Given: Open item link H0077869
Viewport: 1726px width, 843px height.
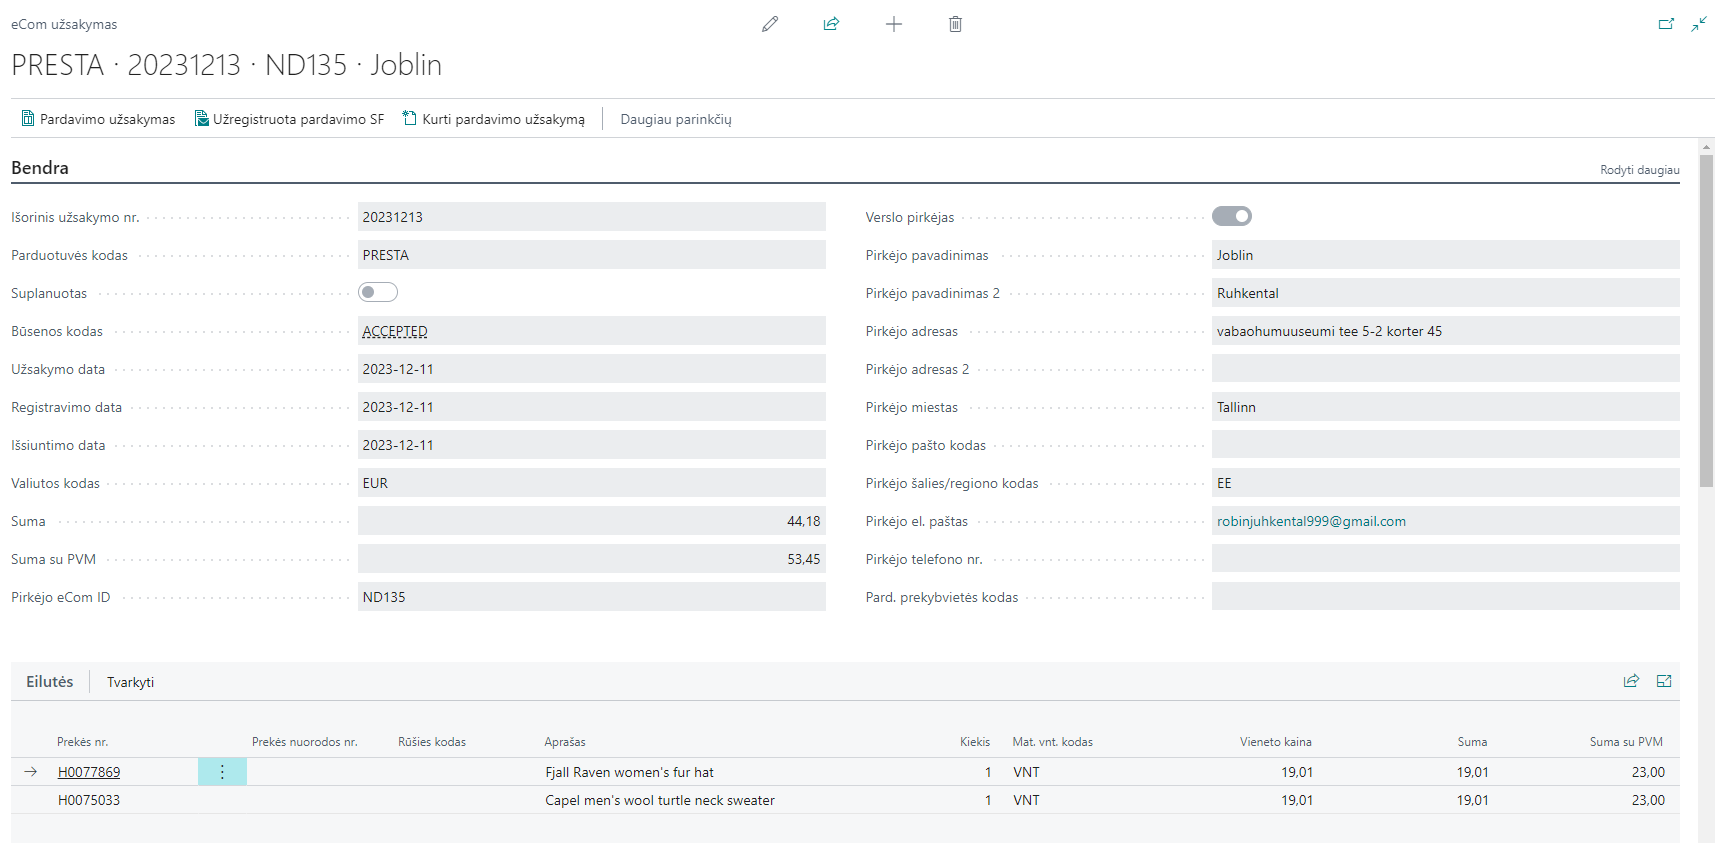Looking at the screenshot, I should (89, 772).
